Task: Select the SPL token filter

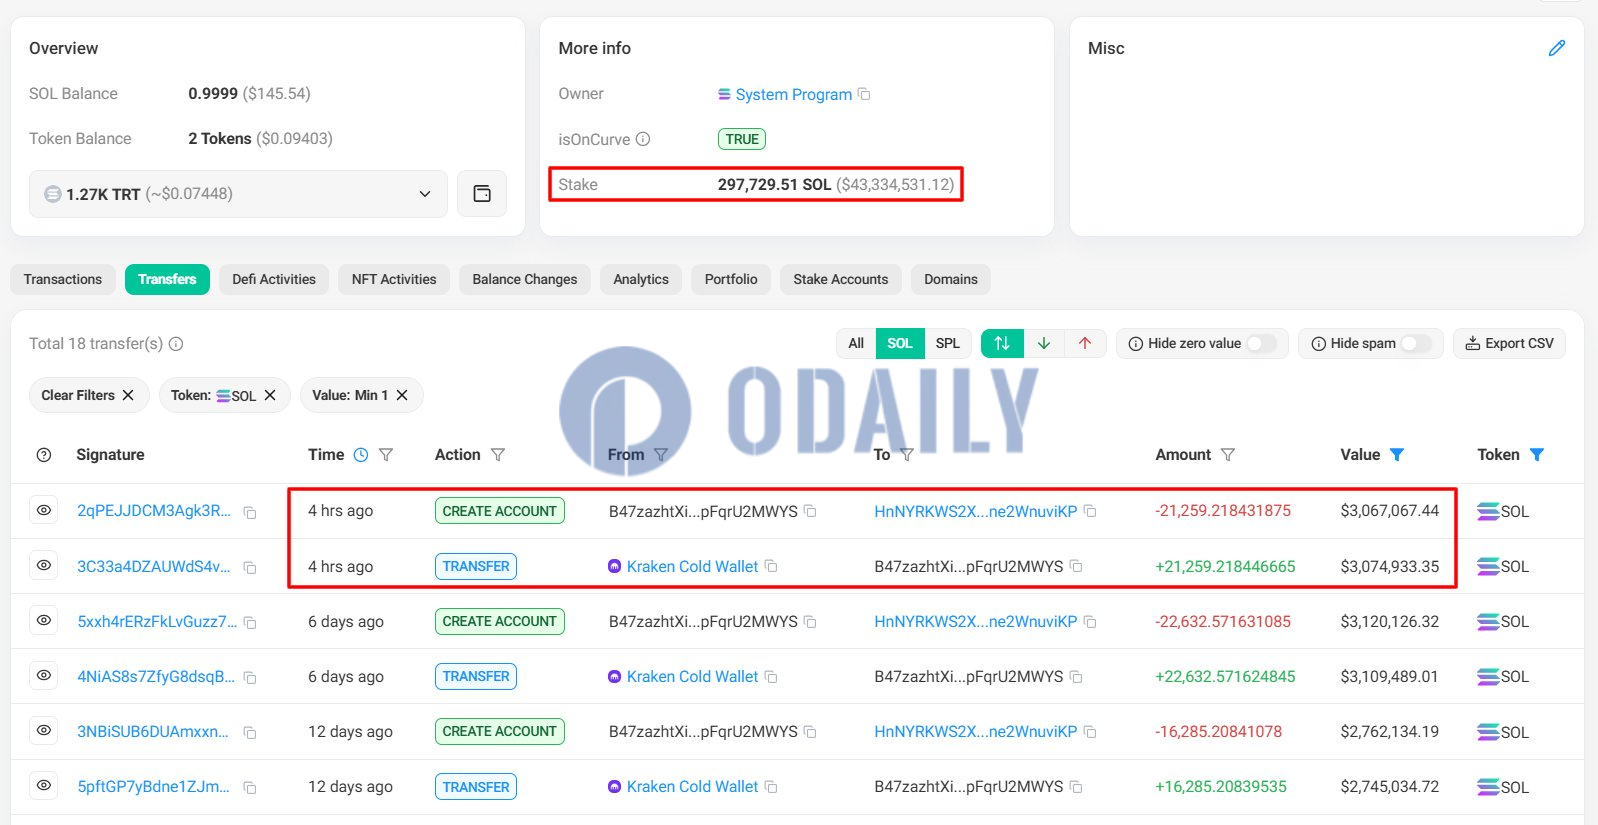Action: [948, 343]
